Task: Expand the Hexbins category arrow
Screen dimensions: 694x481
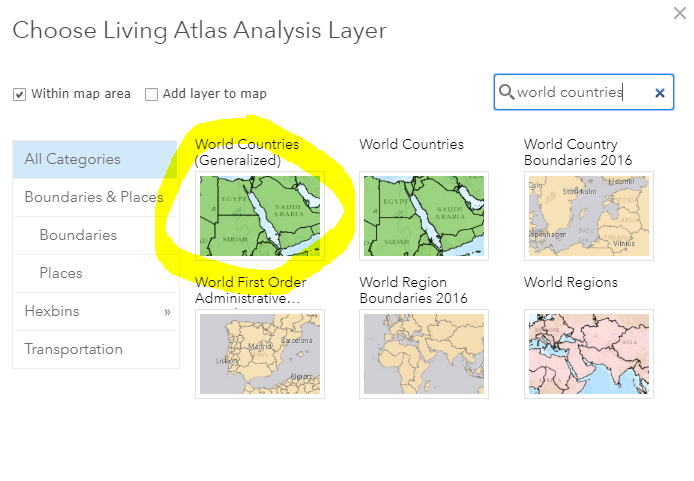Action: [167, 312]
